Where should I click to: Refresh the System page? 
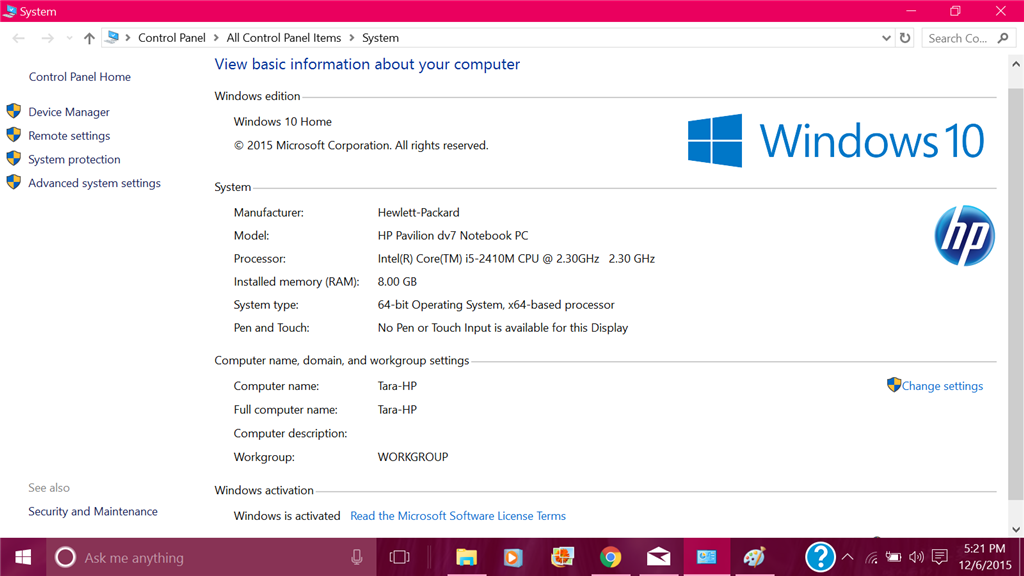pyautogui.click(x=904, y=38)
